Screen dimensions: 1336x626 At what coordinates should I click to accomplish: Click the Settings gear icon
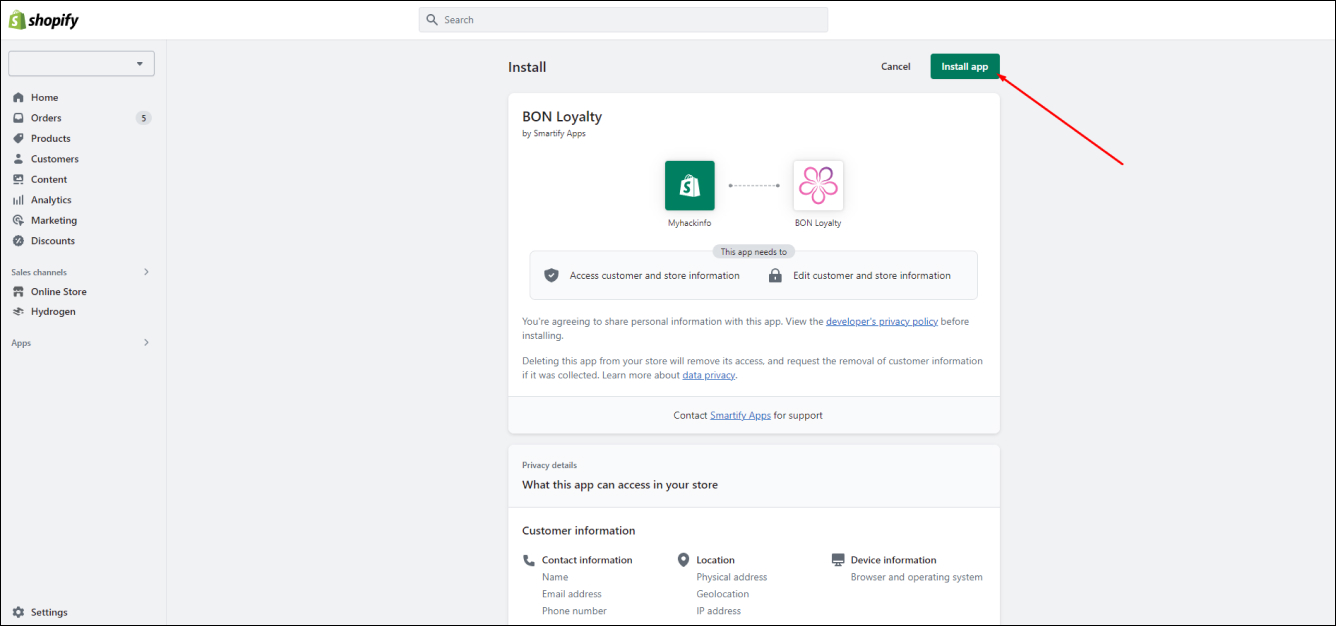[x=18, y=612]
